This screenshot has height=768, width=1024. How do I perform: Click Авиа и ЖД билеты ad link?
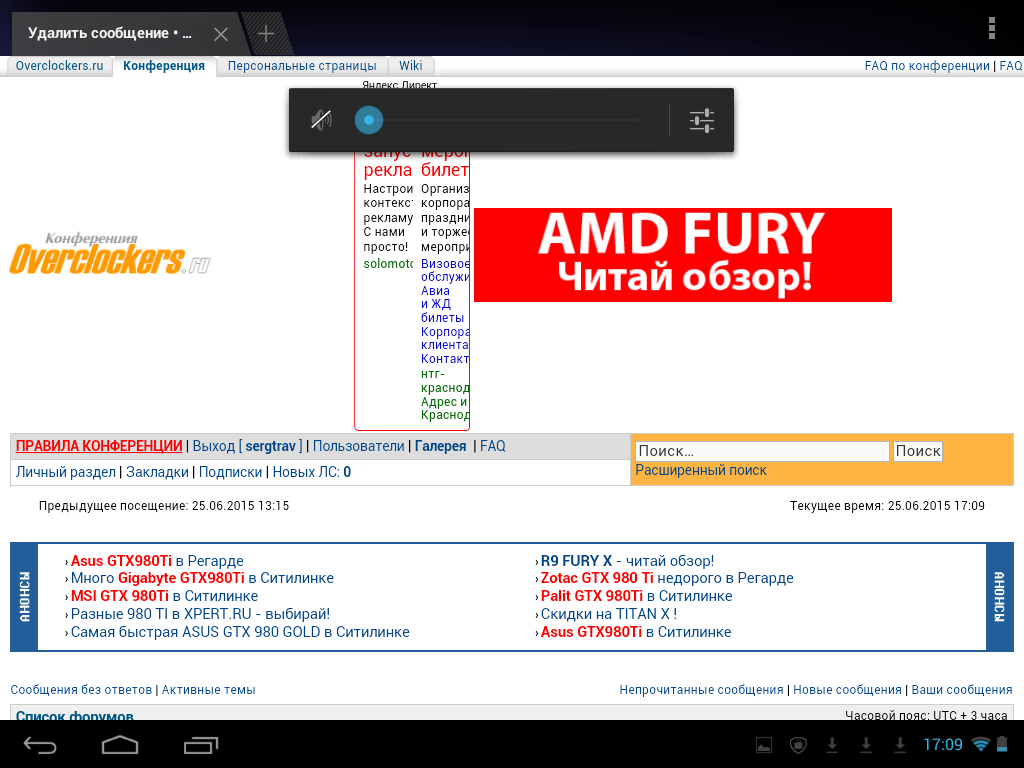(x=443, y=304)
